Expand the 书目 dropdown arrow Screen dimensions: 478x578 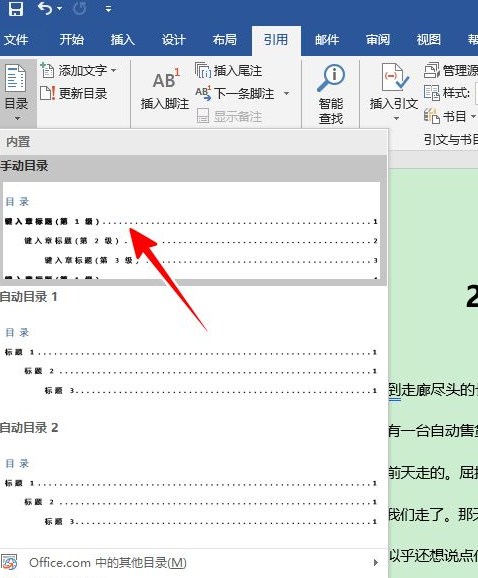[x=473, y=116]
